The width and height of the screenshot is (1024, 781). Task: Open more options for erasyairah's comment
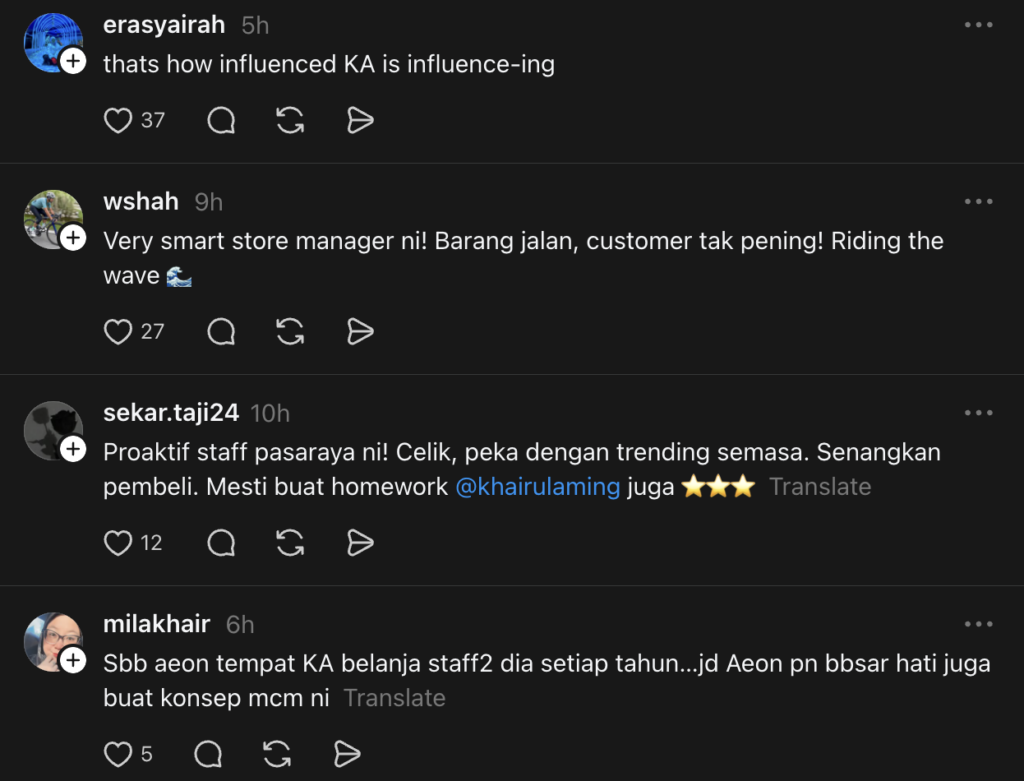pos(978,25)
